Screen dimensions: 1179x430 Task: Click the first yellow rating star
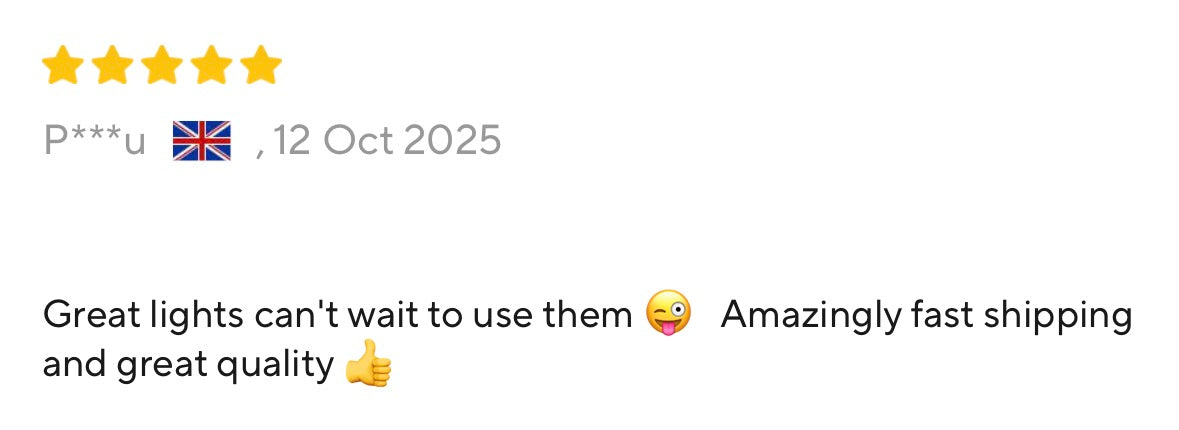tap(62, 65)
